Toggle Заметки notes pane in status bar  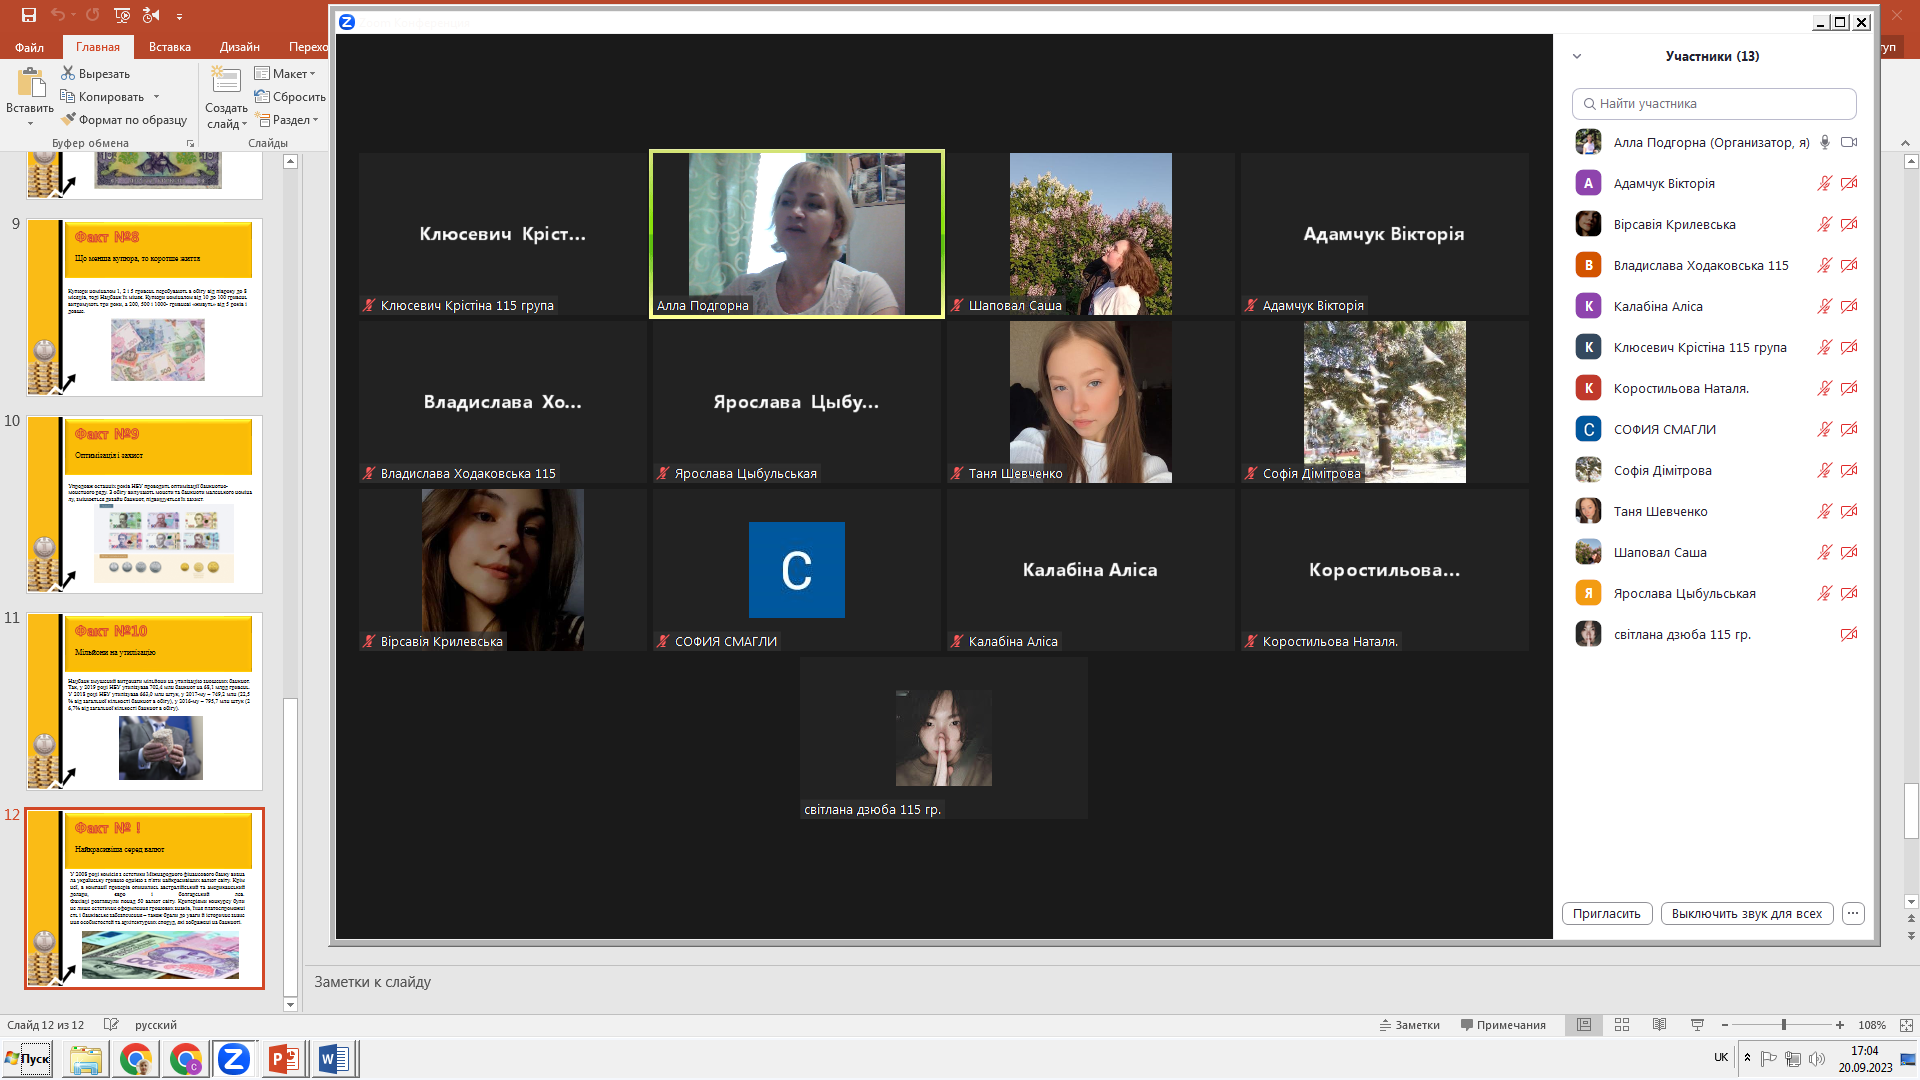pos(1409,1025)
